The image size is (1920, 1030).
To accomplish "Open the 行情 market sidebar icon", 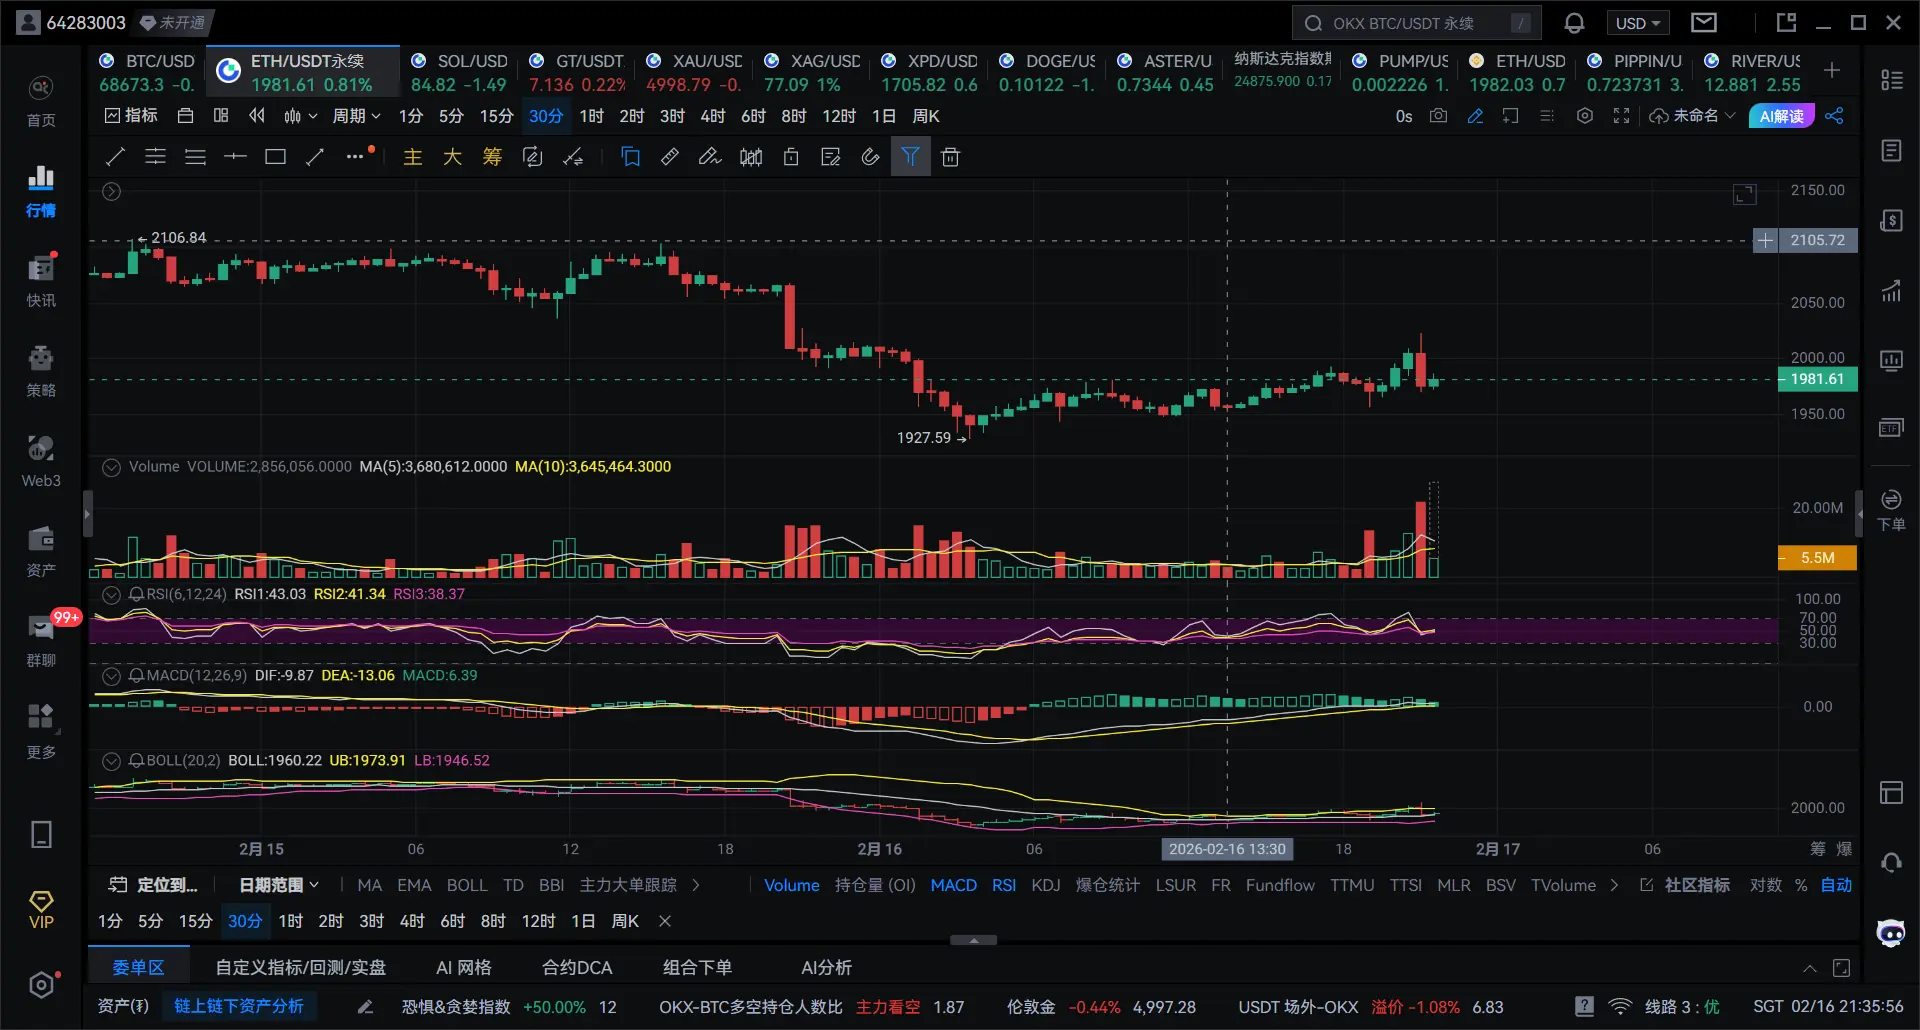I will [41, 190].
